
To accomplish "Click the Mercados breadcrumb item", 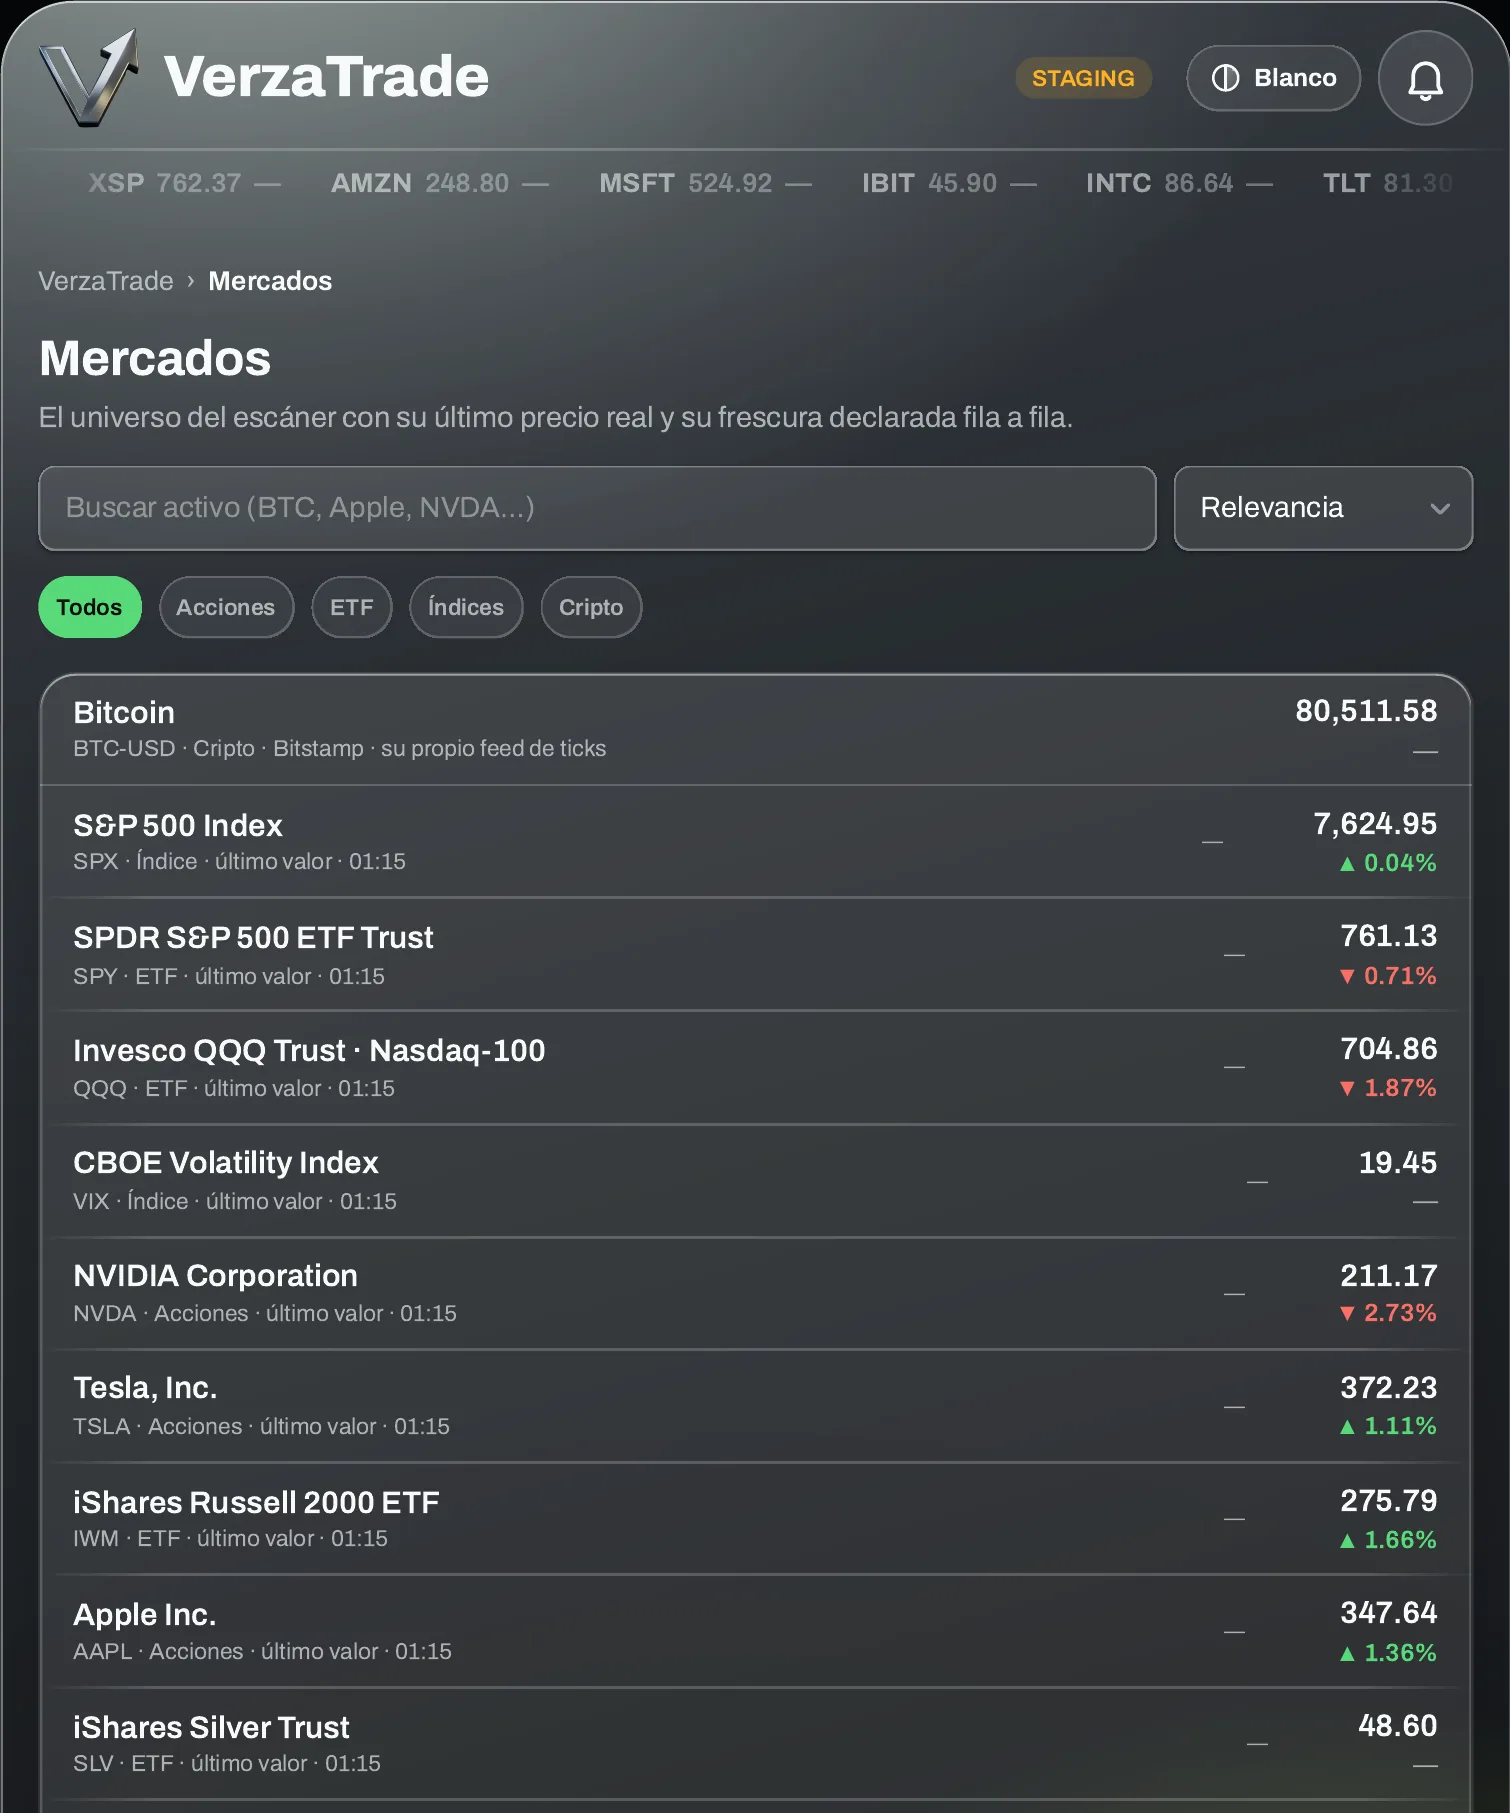I will (270, 281).
